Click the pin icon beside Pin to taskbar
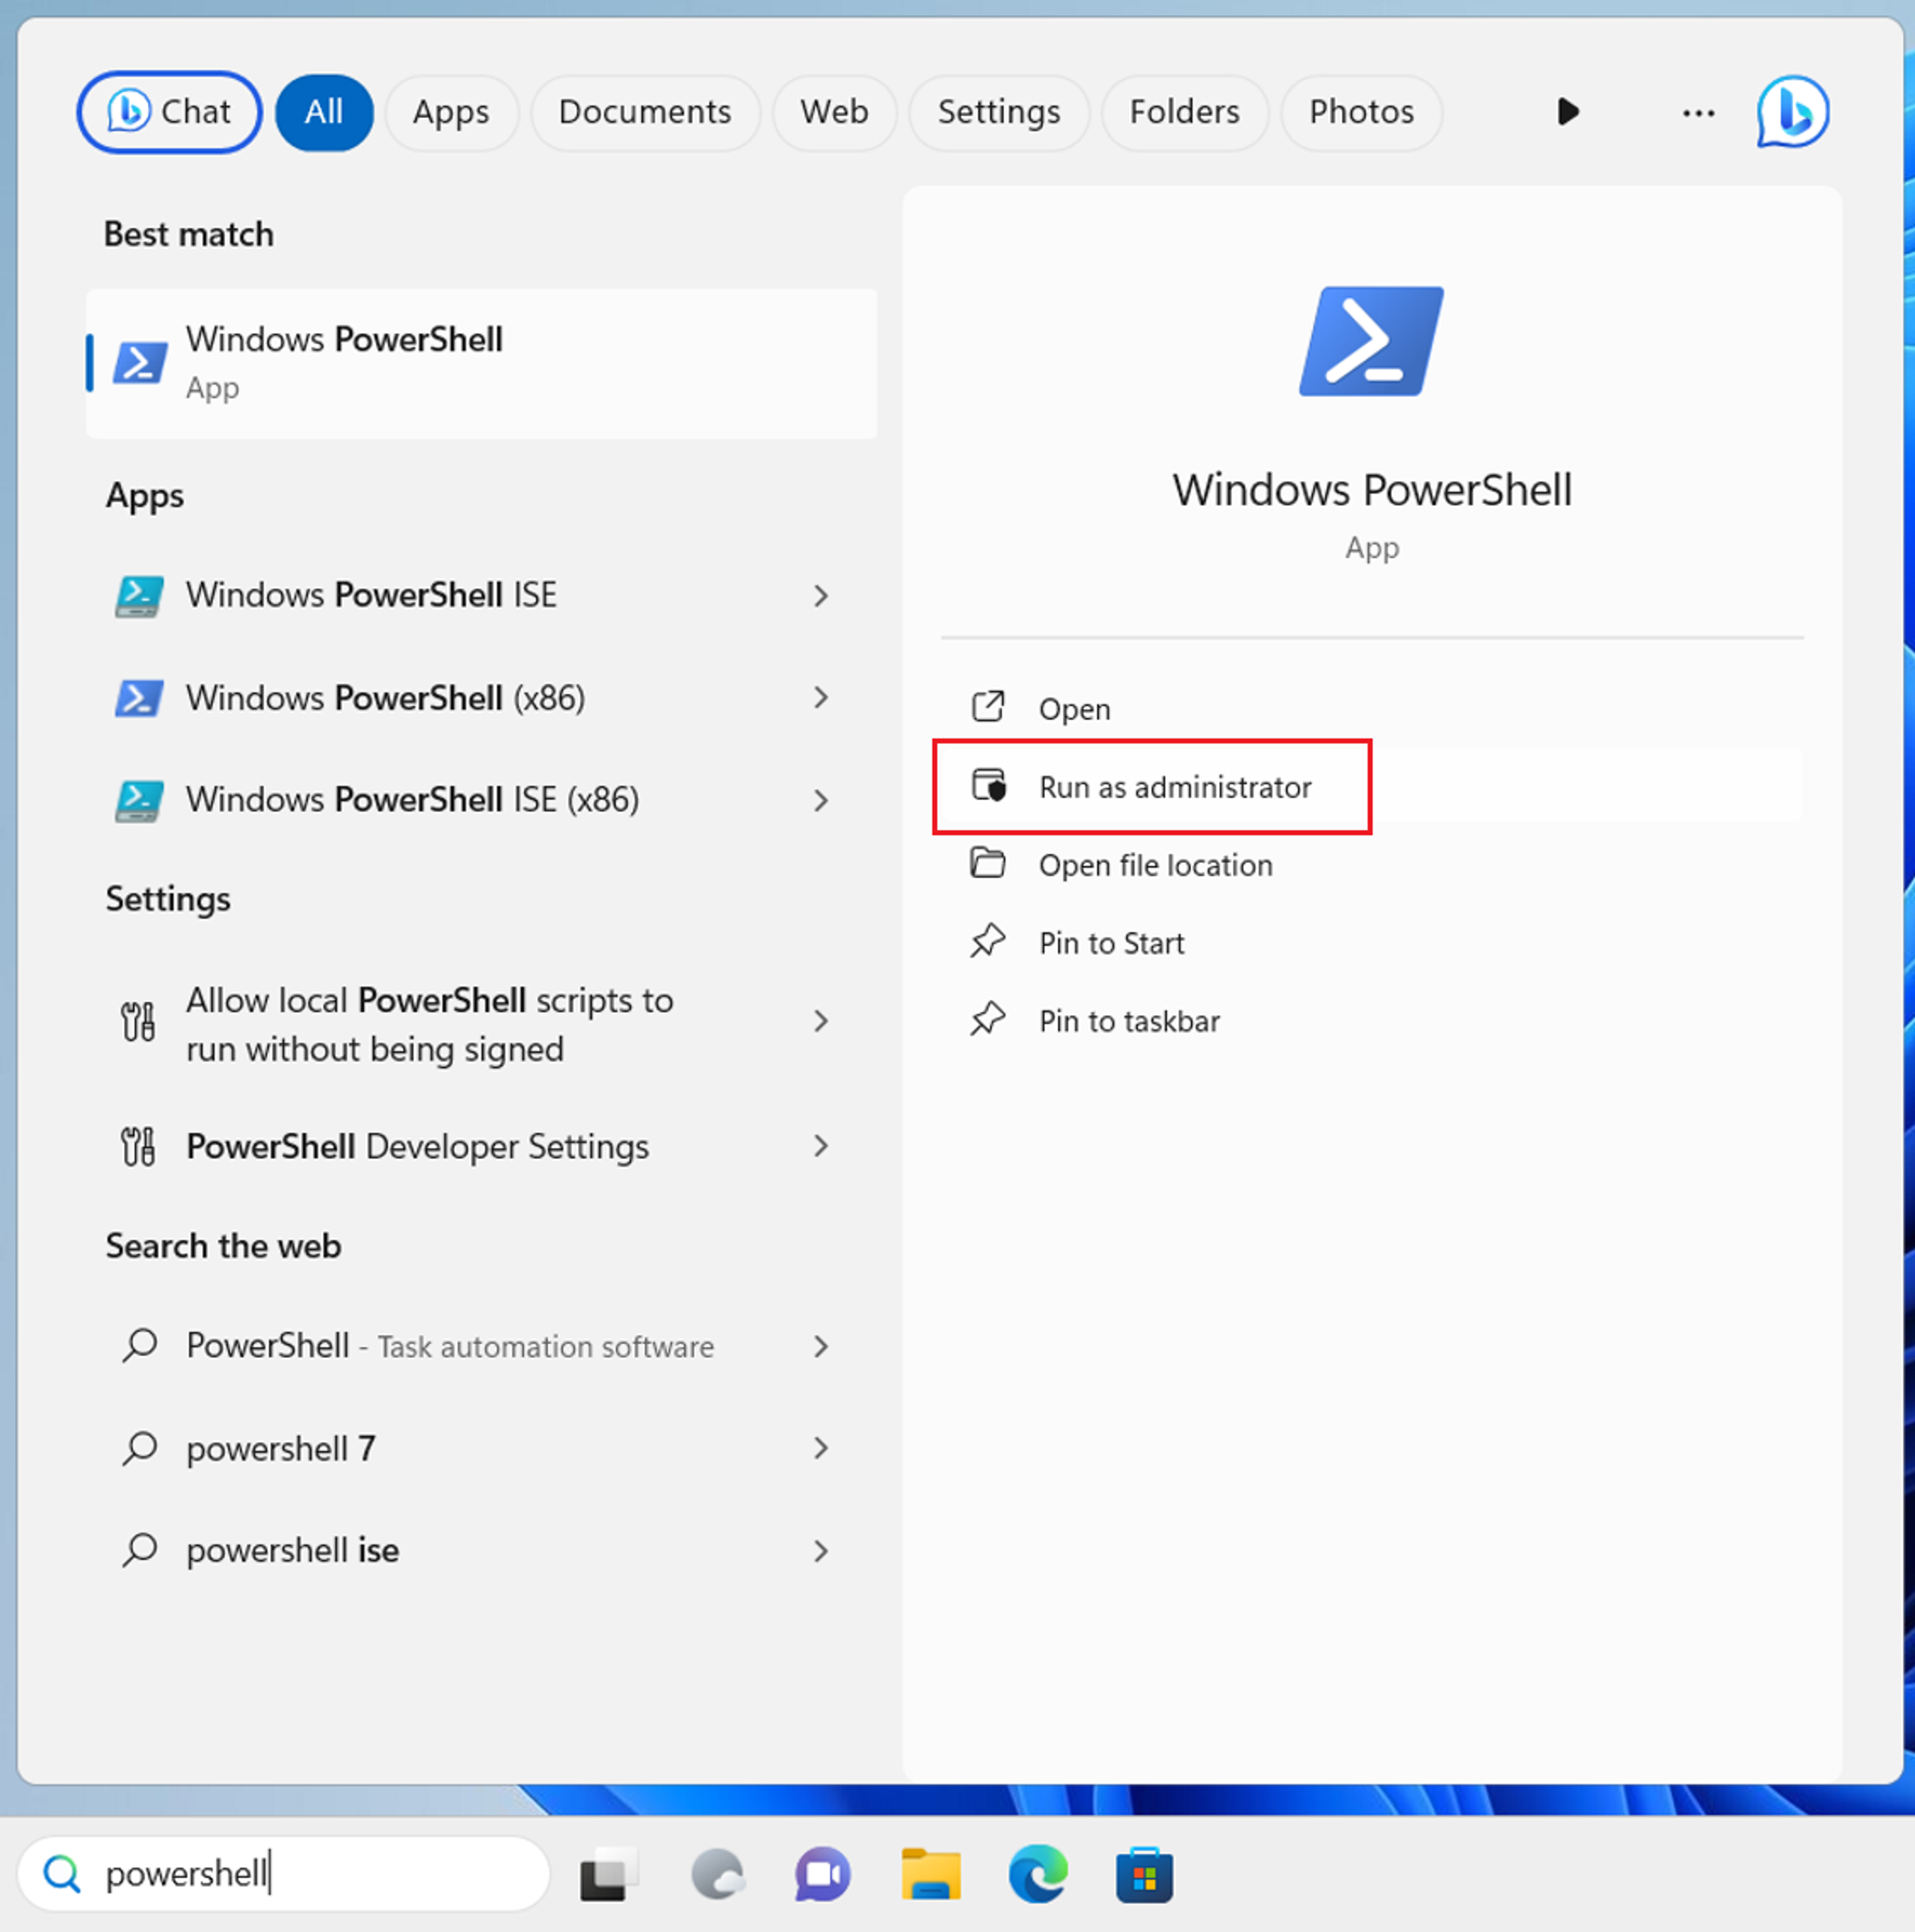Image resolution: width=1915 pixels, height=1932 pixels. click(988, 1019)
